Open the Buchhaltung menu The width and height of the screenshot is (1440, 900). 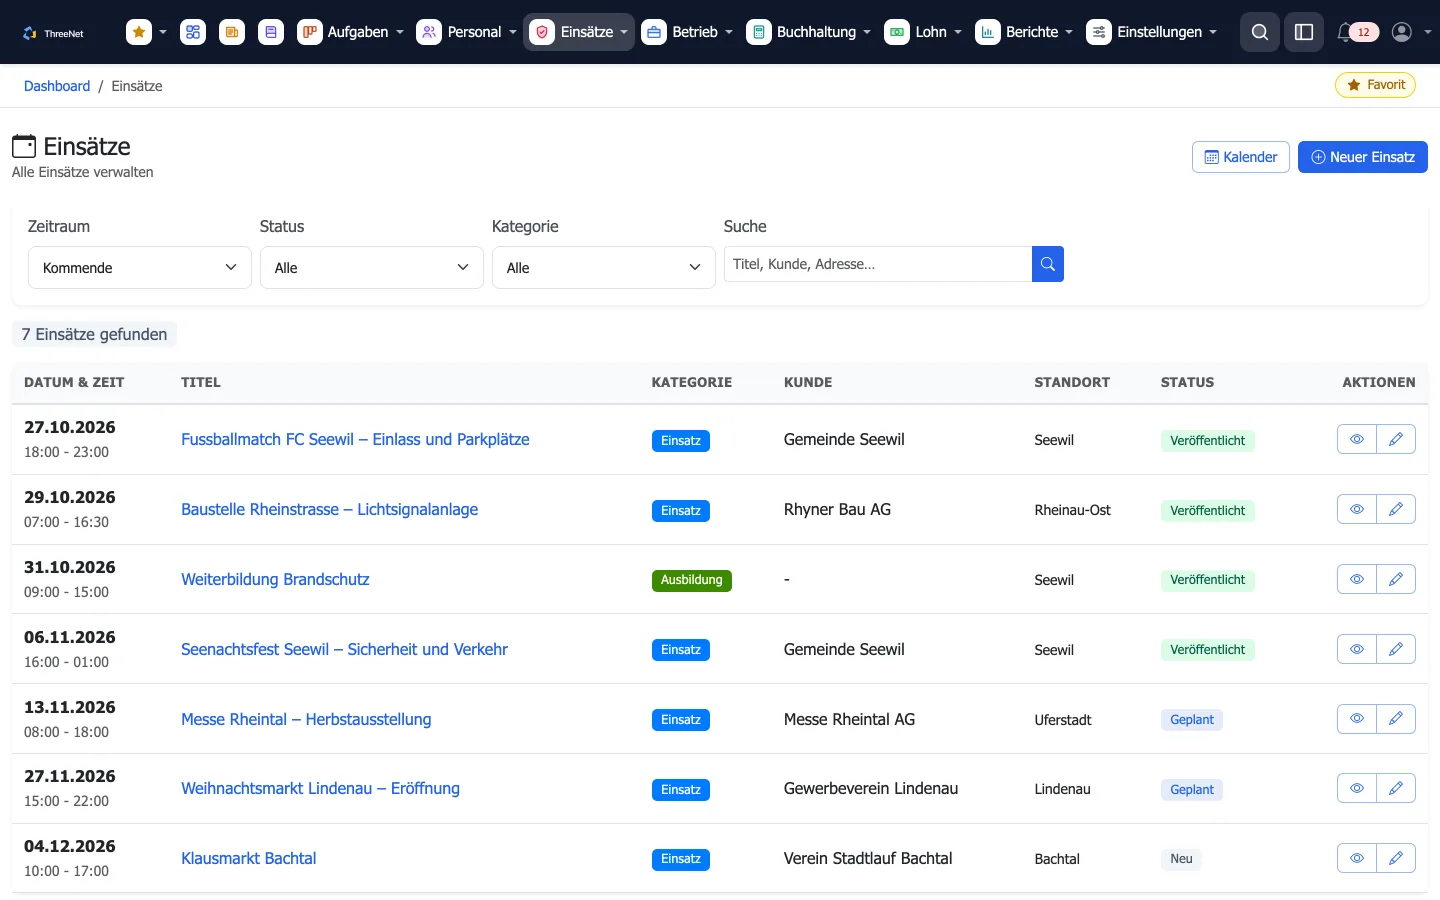[809, 32]
